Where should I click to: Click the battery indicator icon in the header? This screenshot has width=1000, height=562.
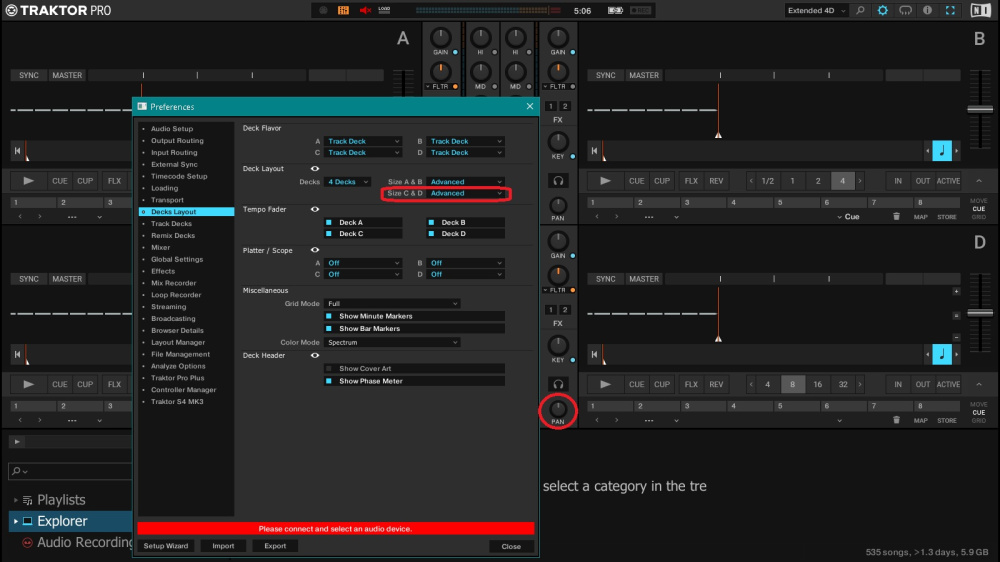615,10
